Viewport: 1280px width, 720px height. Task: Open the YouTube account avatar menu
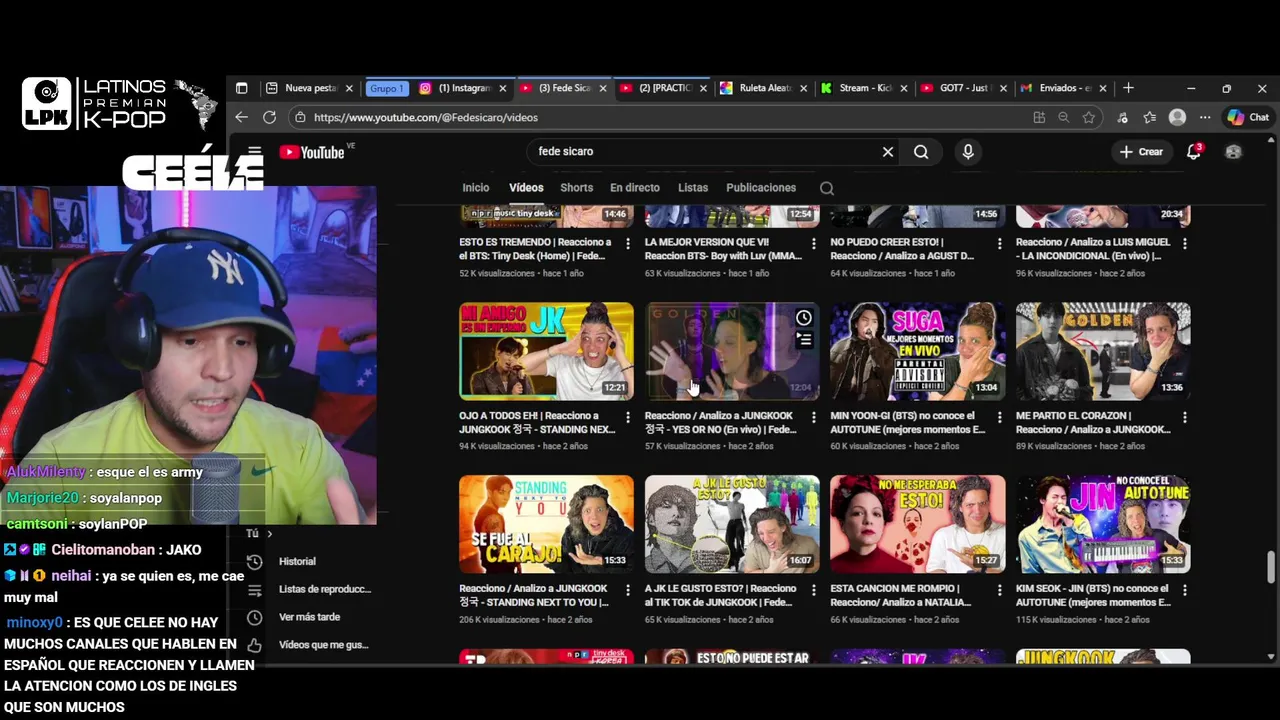[1233, 152]
